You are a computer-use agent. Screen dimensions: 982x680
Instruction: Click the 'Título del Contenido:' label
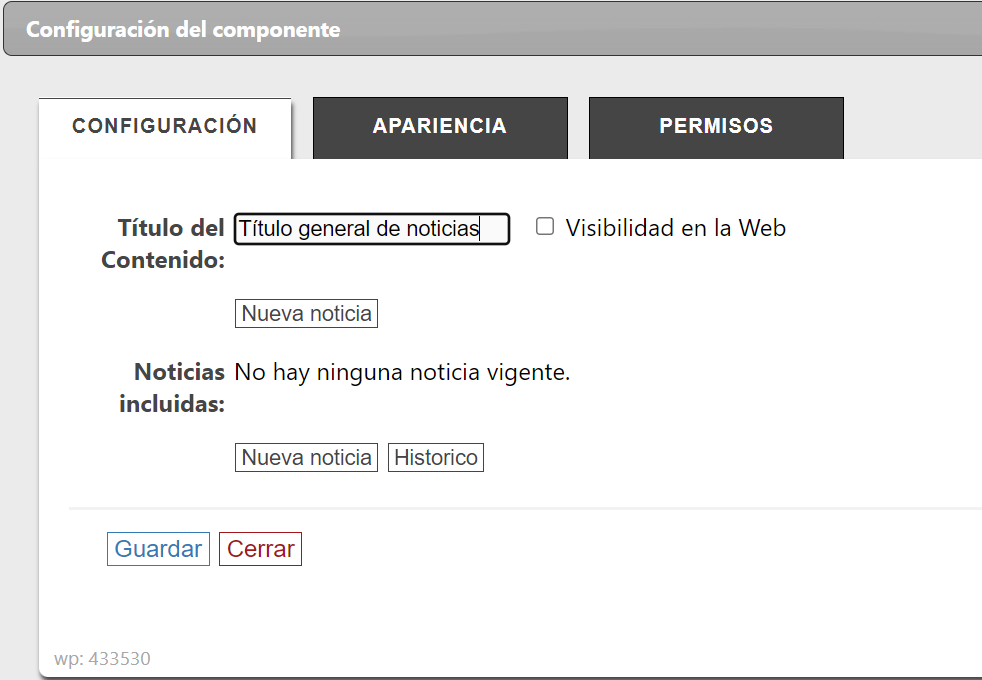pyautogui.click(x=163, y=244)
